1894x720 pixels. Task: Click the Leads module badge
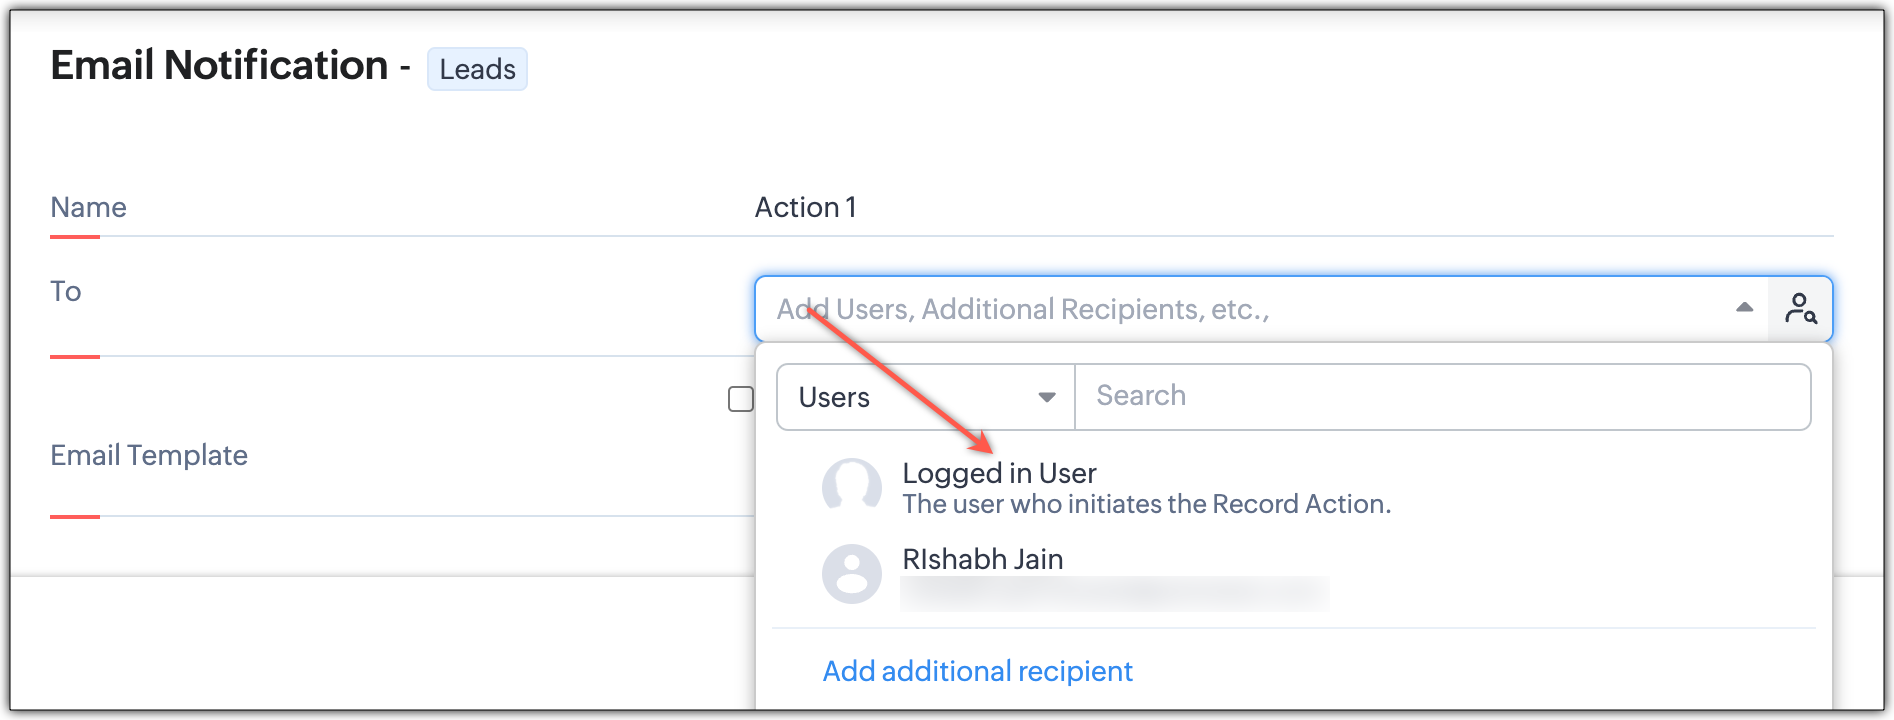[477, 69]
